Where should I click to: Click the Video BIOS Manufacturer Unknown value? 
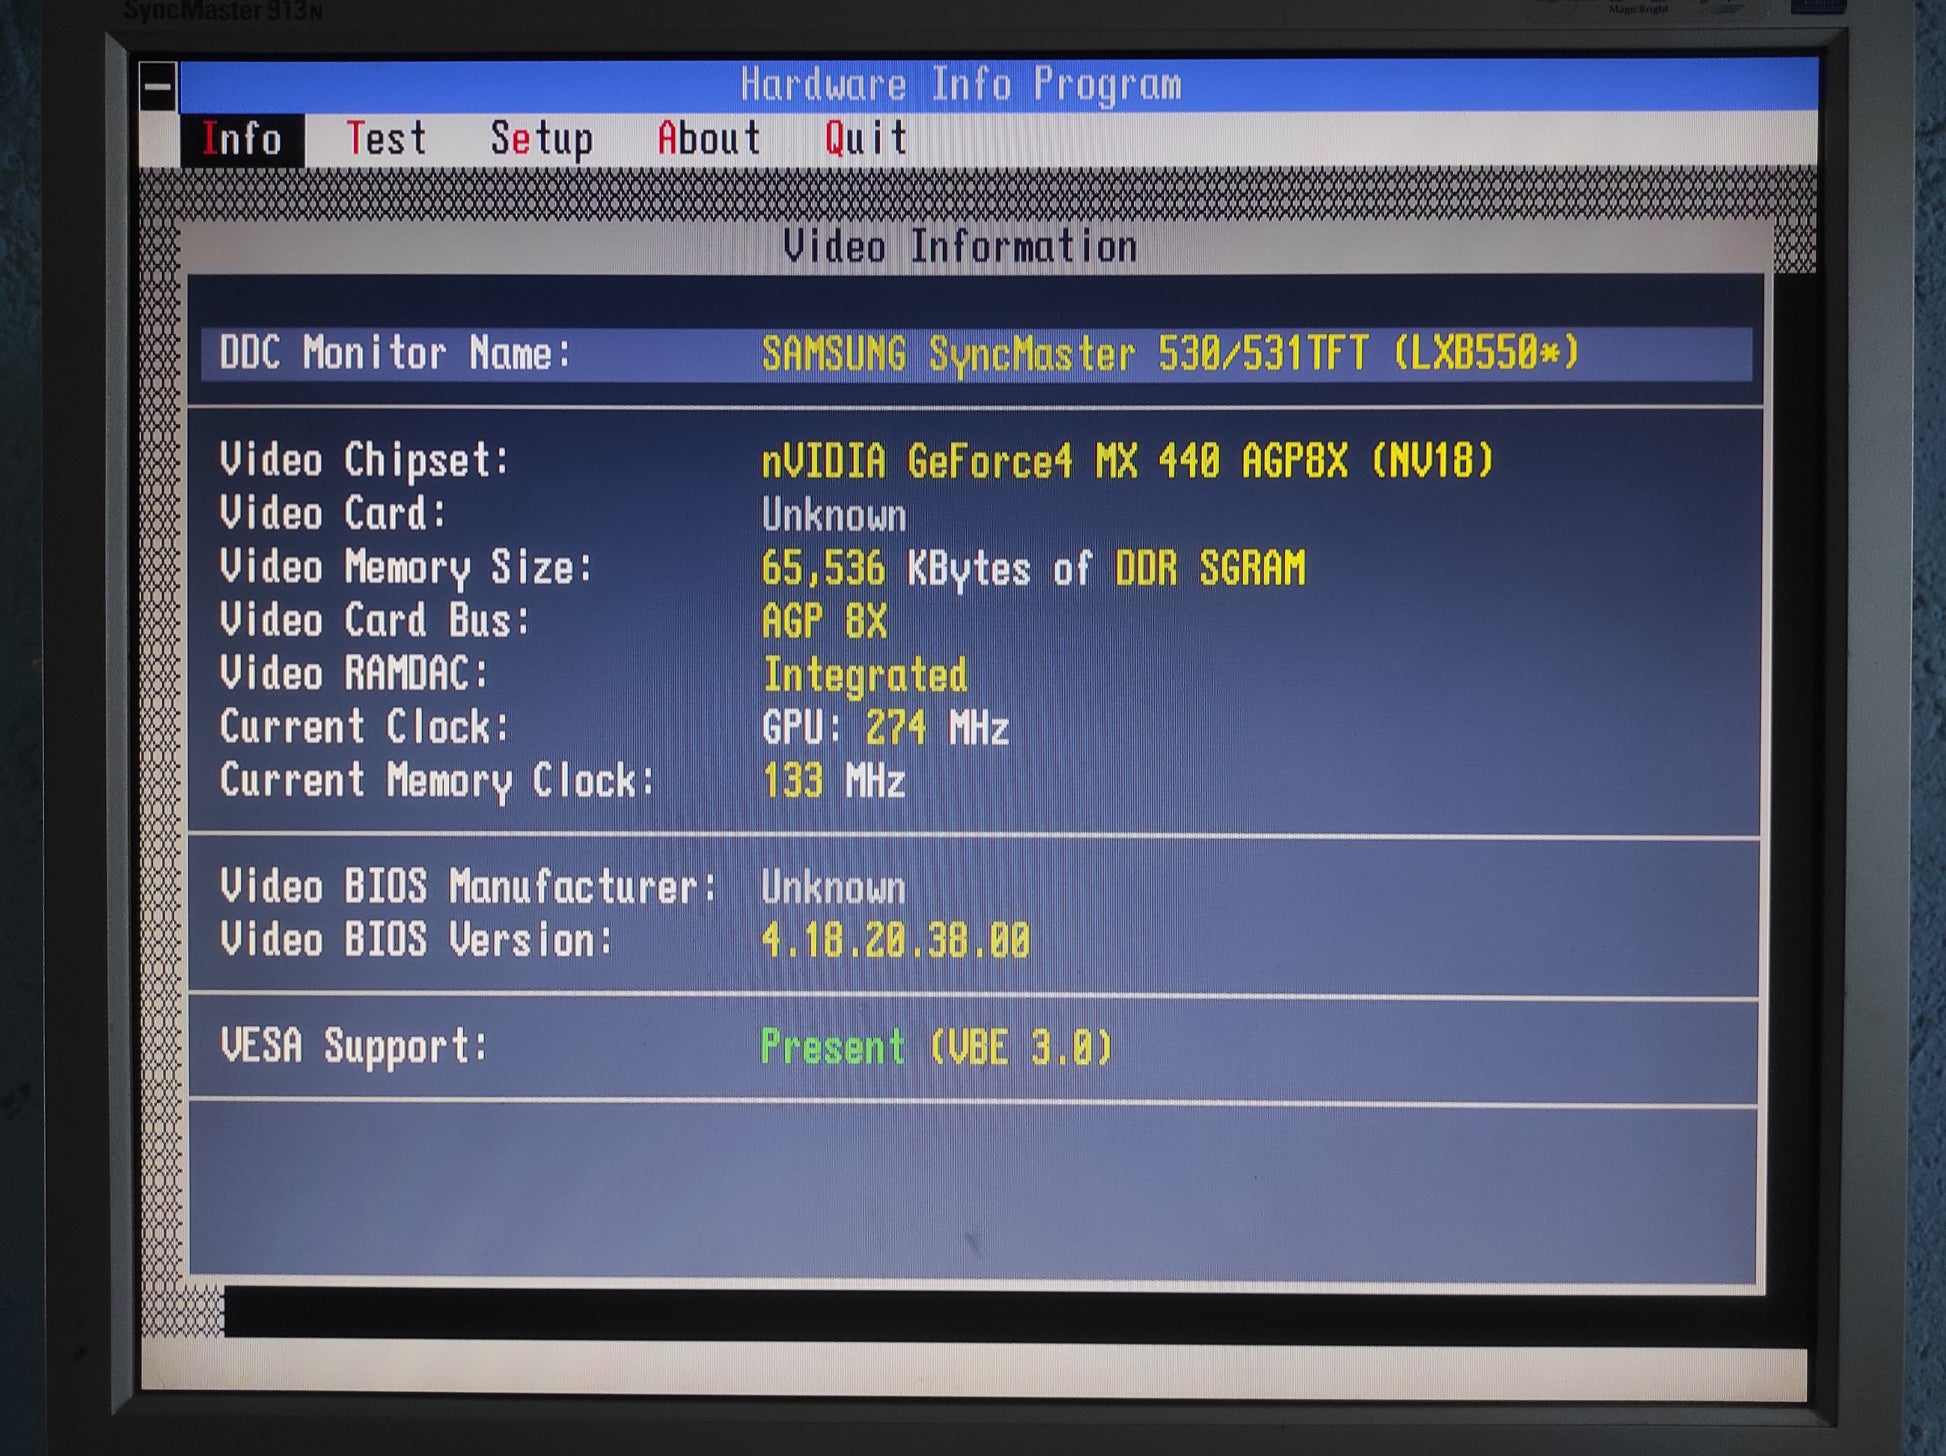(x=833, y=888)
